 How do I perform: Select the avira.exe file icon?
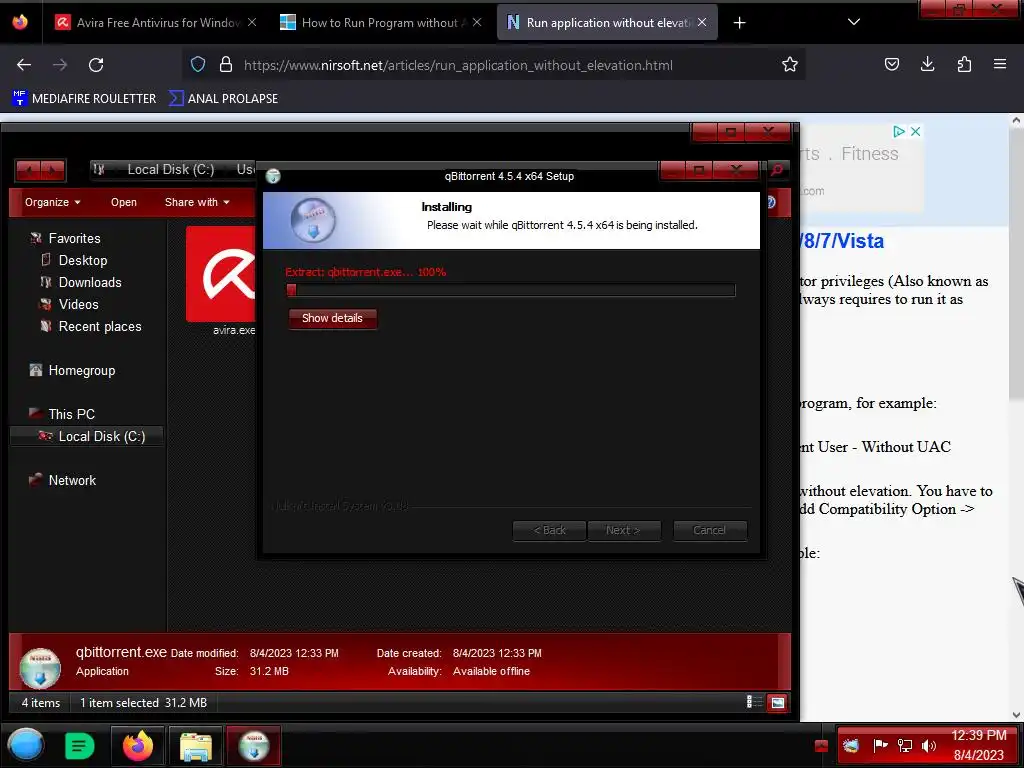222,274
